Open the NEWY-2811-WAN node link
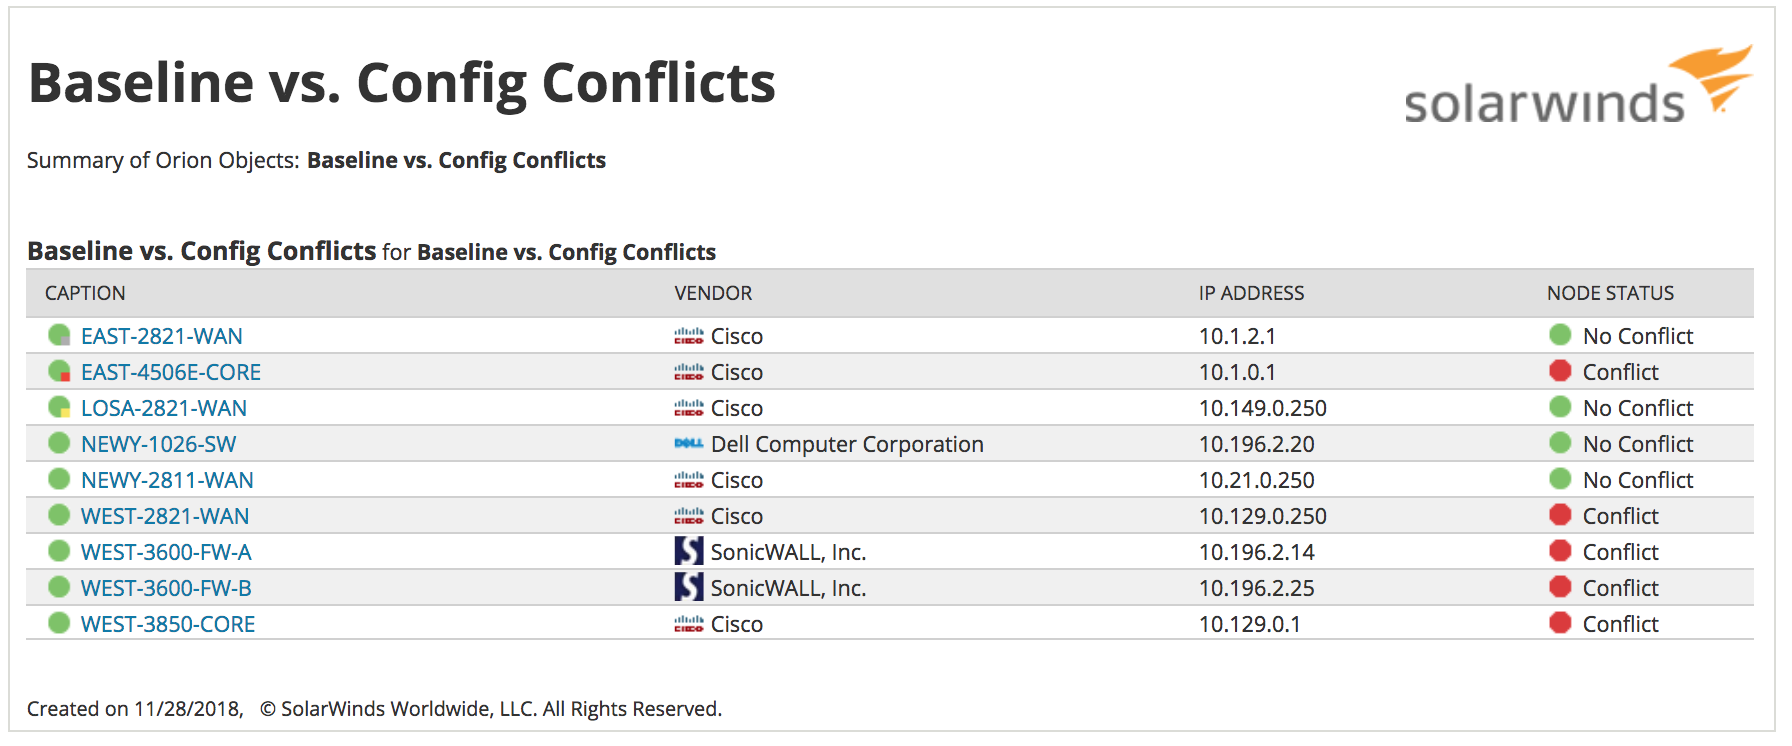 167,480
